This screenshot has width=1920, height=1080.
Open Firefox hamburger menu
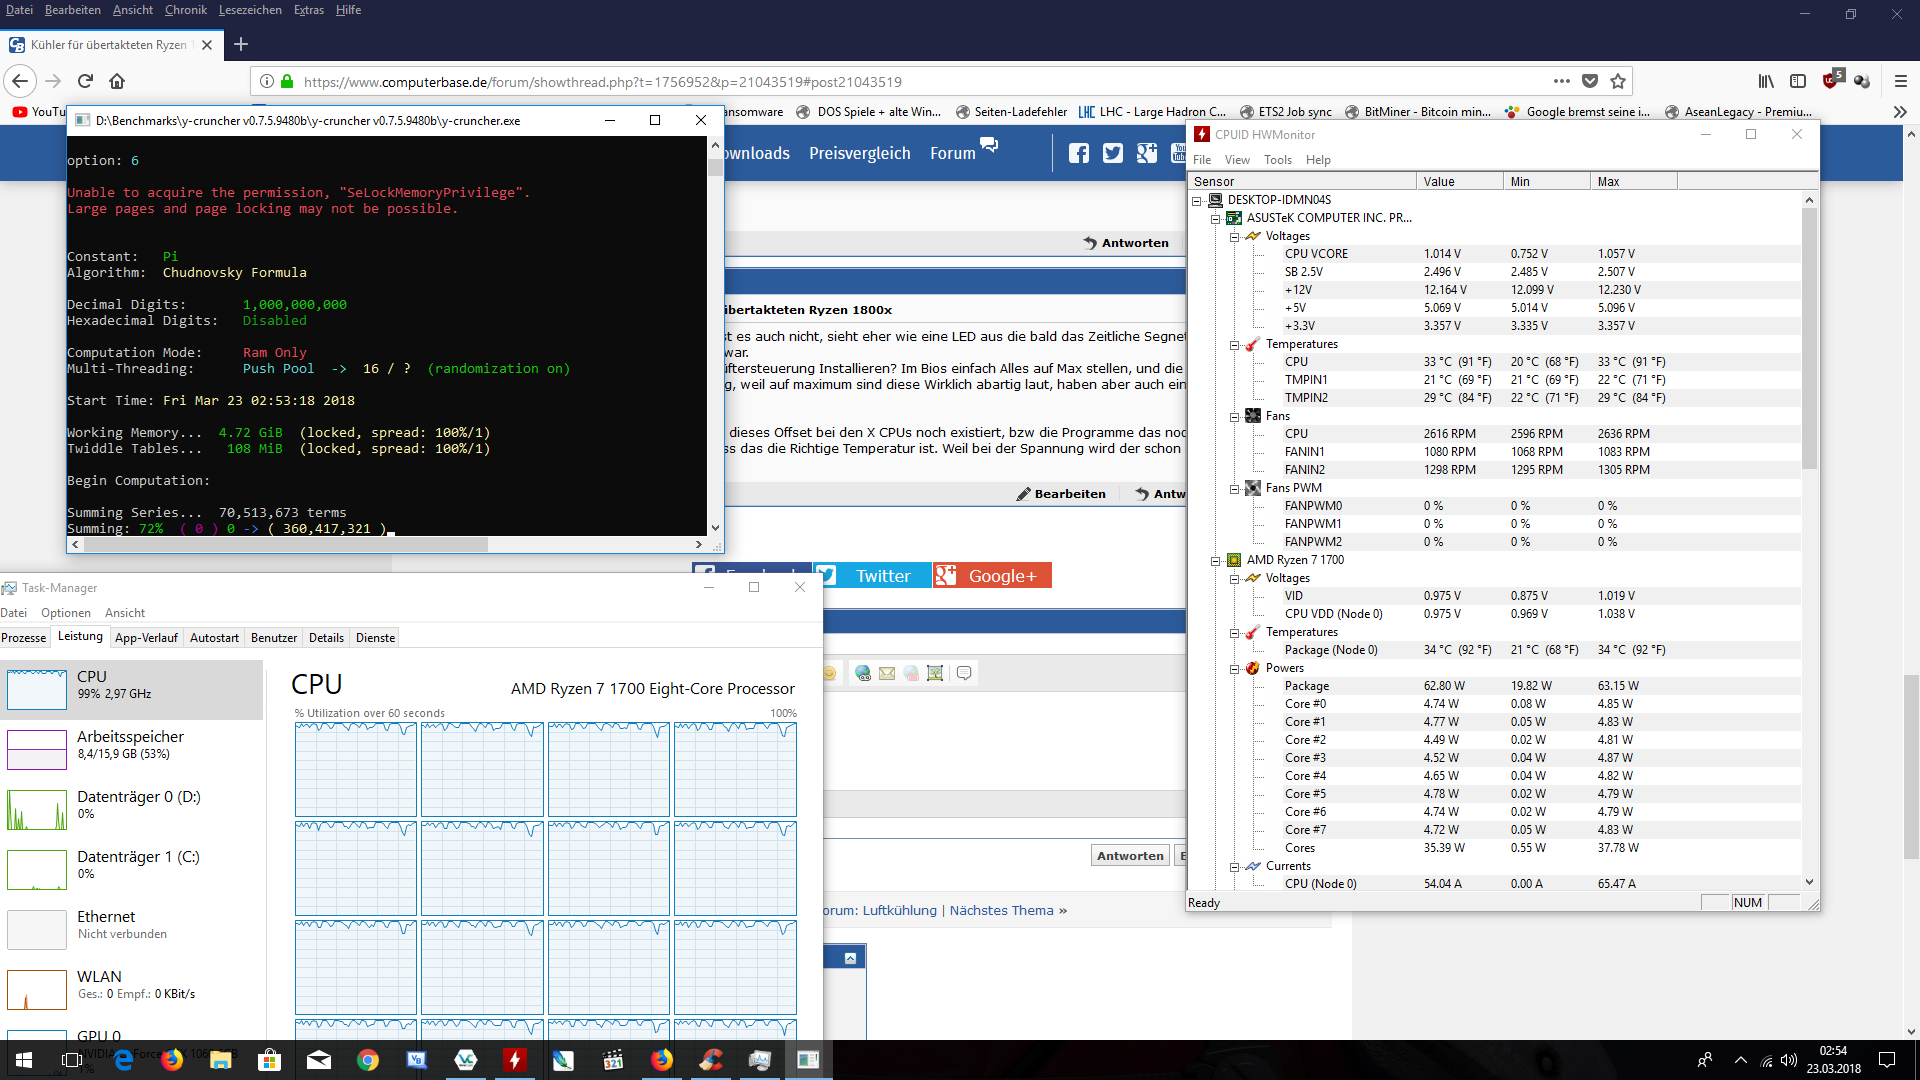(1900, 81)
